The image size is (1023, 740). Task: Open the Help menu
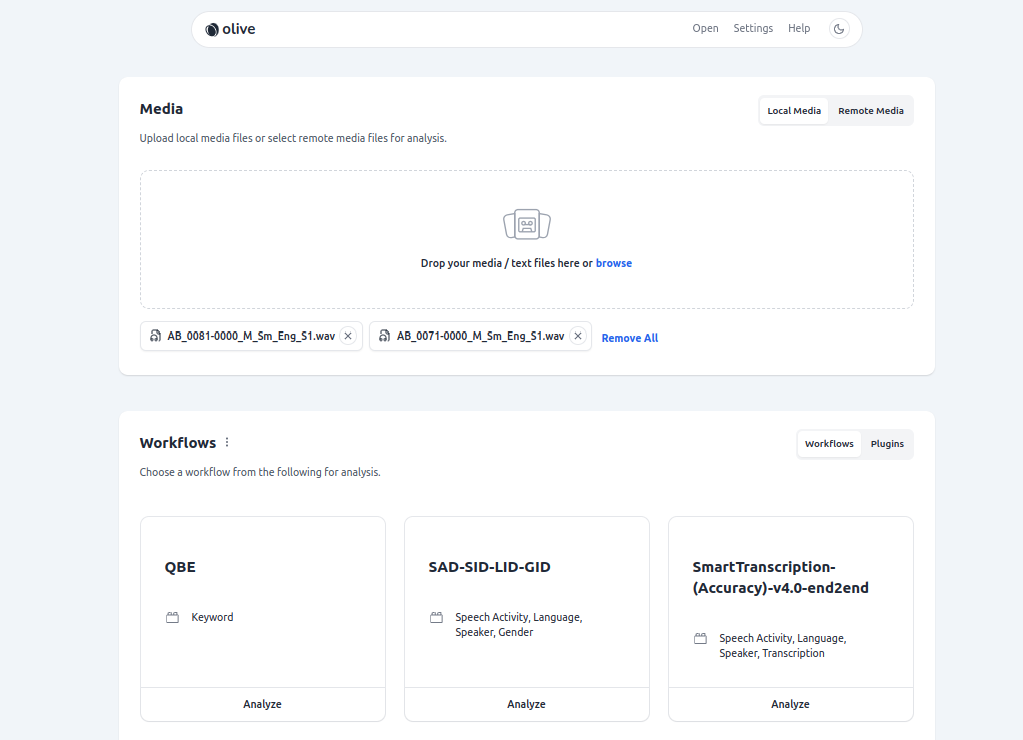[x=799, y=29]
